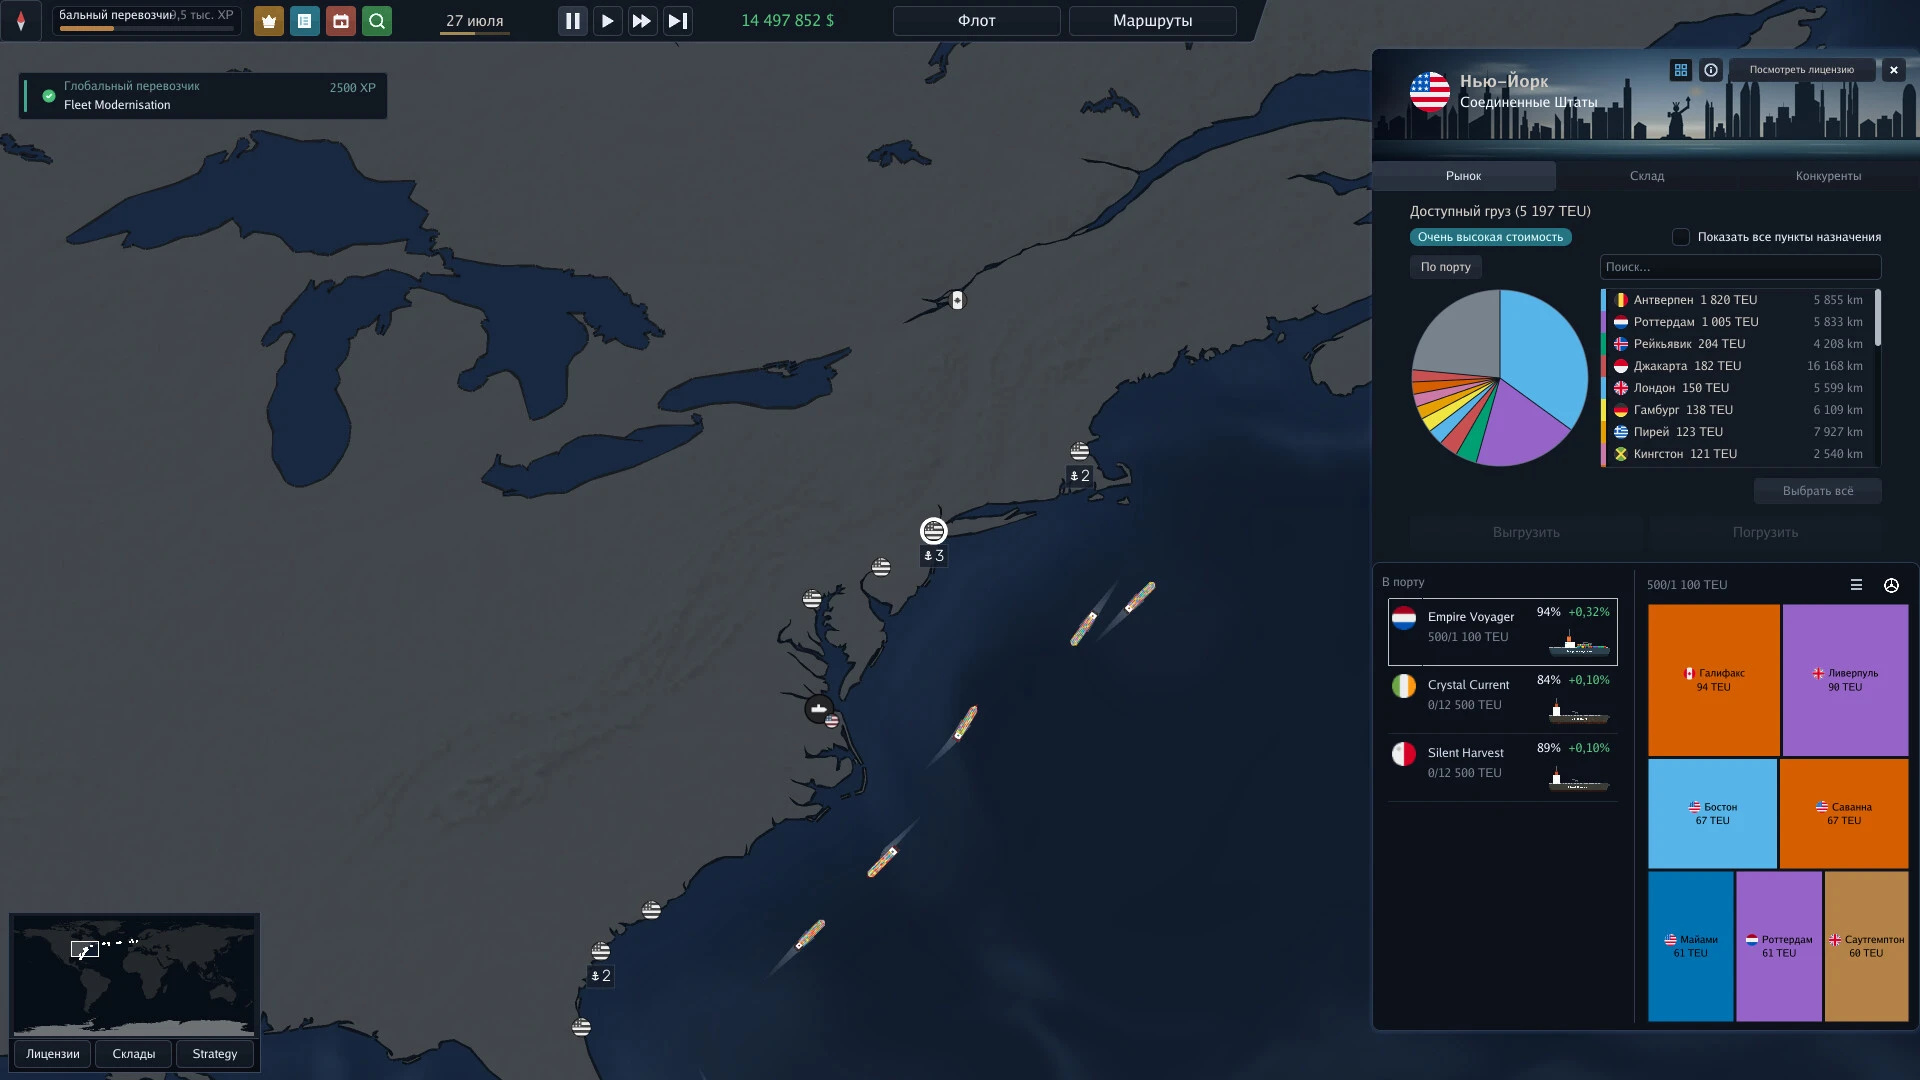Open Лицензии panel below the minimap
Screen dimensions: 1920x1080
(x=52, y=1054)
